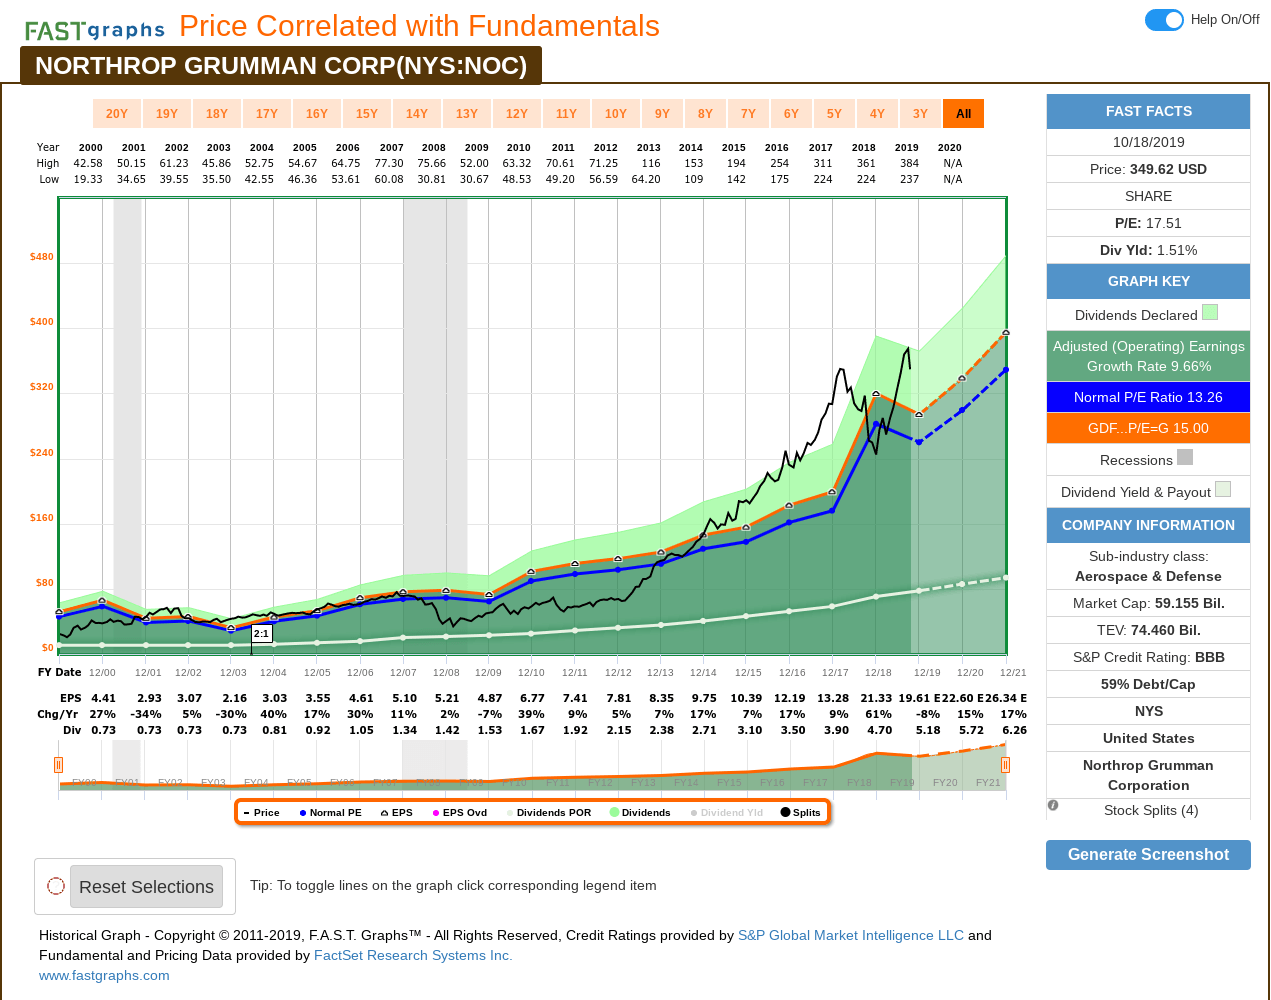Click the Reset Selections button
The width and height of the screenshot is (1271, 1000).
click(x=146, y=887)
